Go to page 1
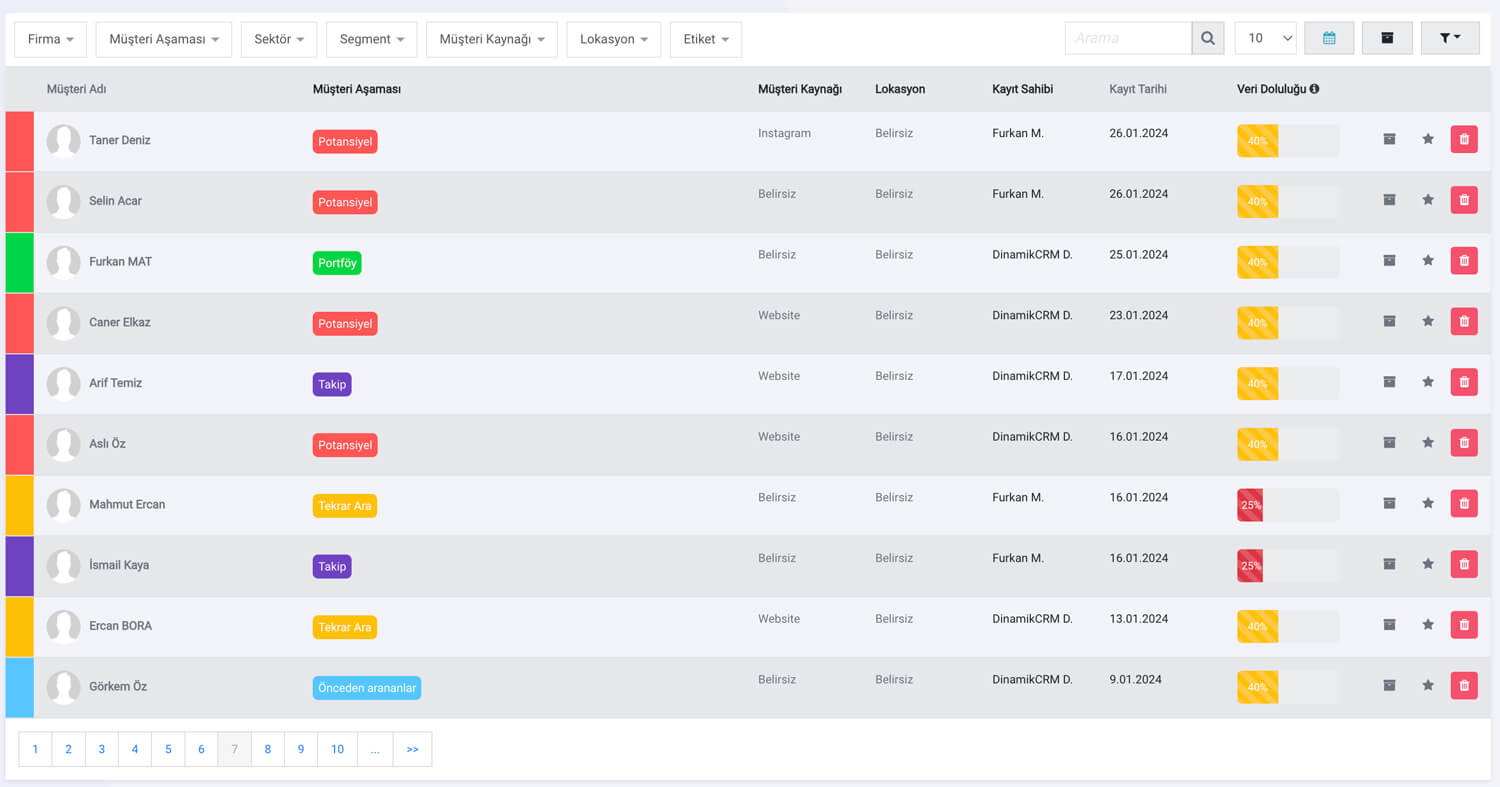Viewport: 1500px width, 787px height. 35,749
